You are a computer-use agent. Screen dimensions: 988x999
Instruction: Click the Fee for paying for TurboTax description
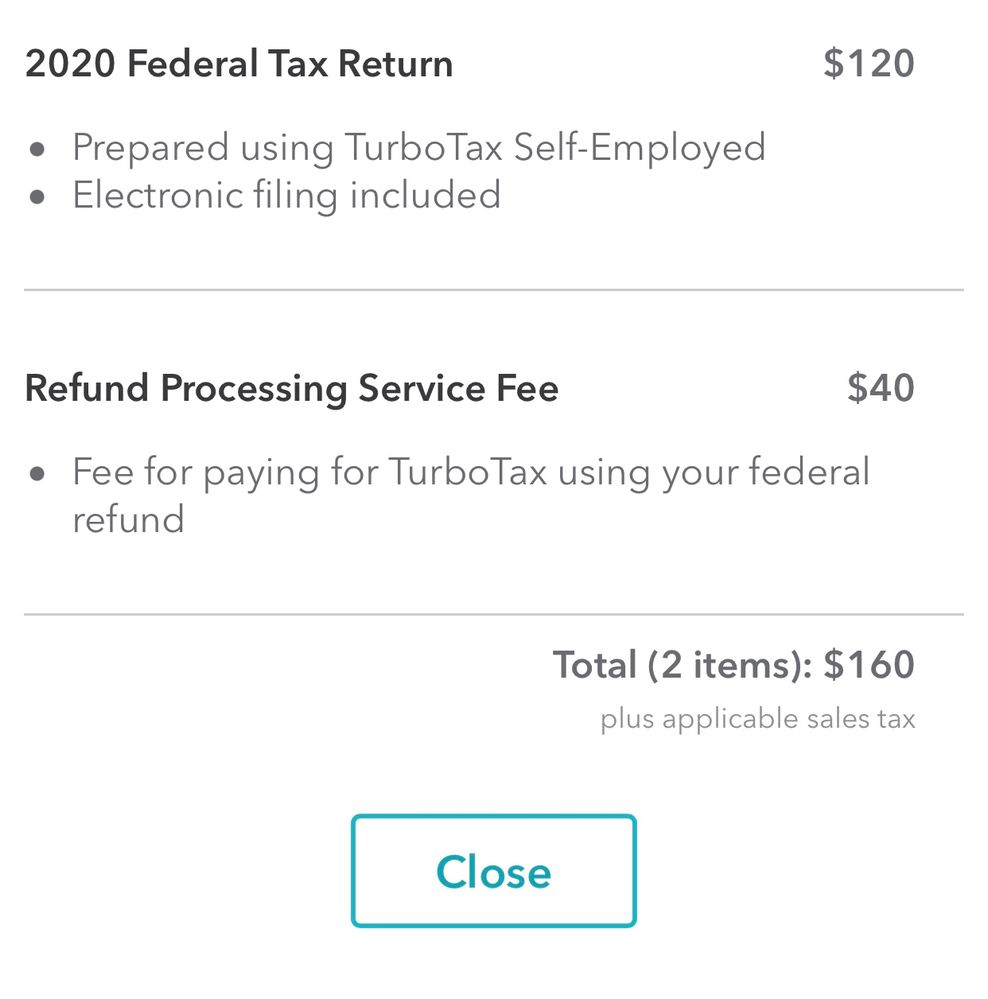tap(470, 471)
